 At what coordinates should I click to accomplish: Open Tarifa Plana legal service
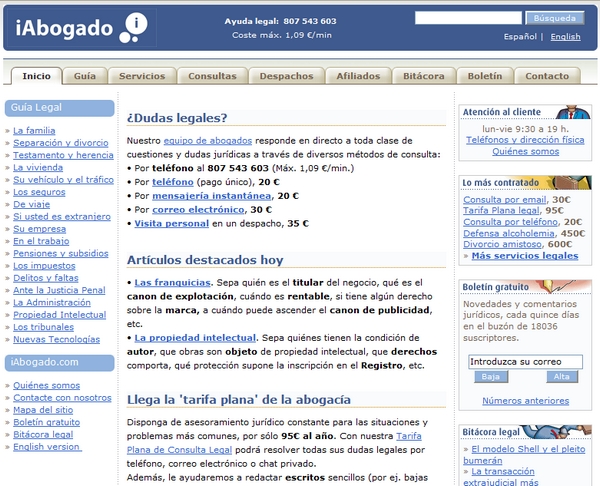click(501, 210)
